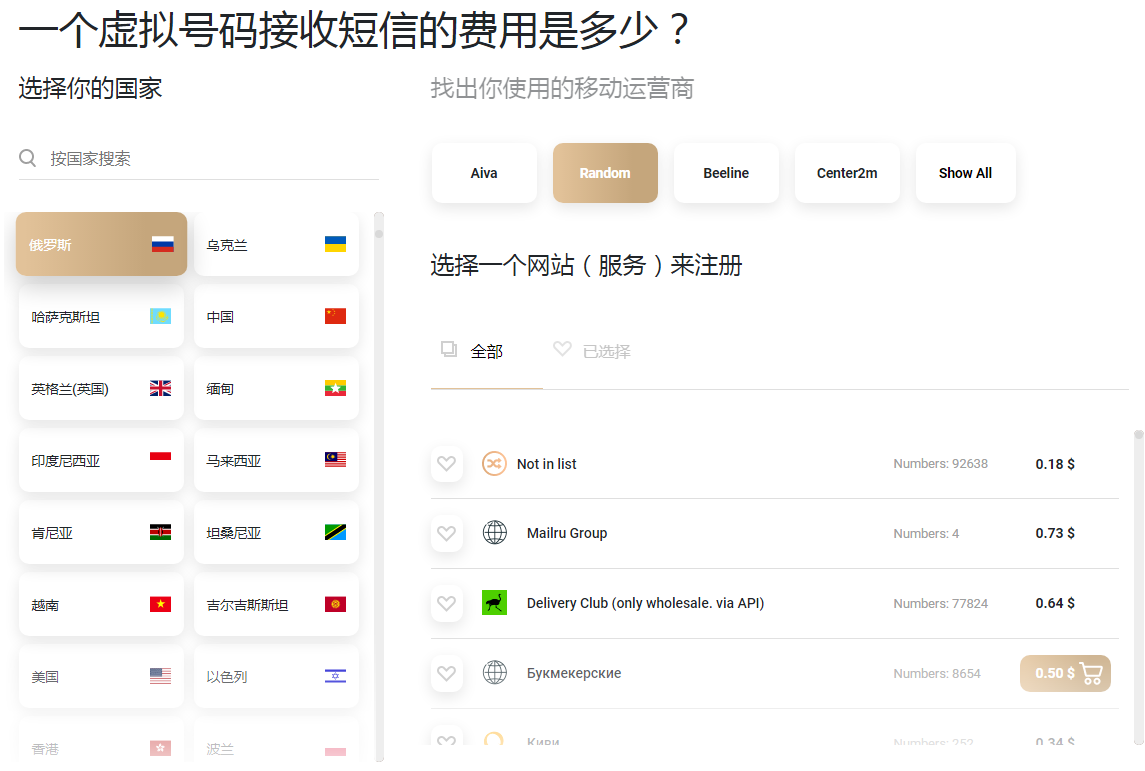
Task: Click the USA flag icon
Action: pos(161,676)
